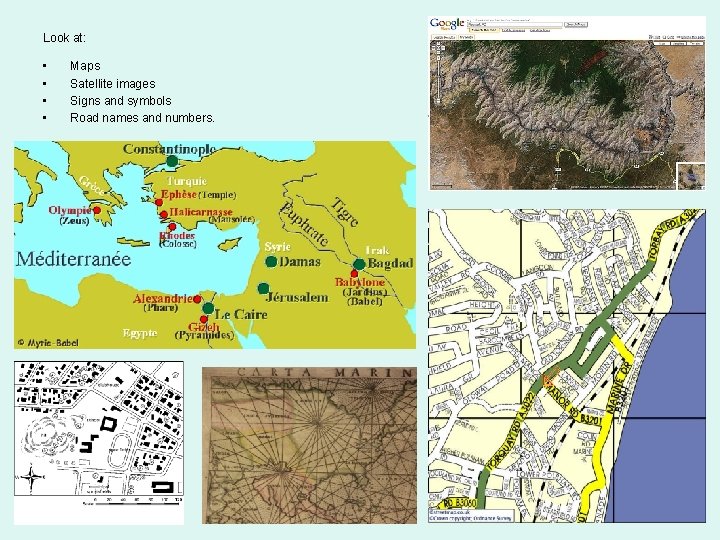Click the 'CARTA MARINA' title on the old chart

click(325, 372)
